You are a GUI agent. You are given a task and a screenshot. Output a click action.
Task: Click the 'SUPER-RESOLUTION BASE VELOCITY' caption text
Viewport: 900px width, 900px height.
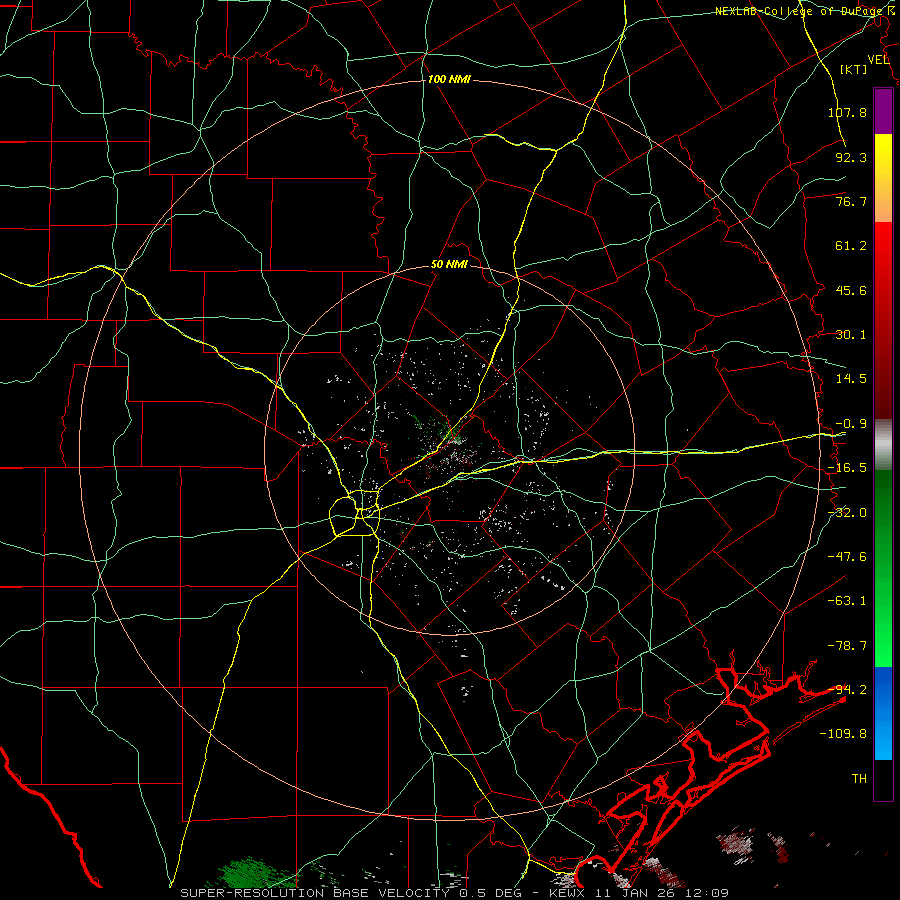click(x=317, y=893)
